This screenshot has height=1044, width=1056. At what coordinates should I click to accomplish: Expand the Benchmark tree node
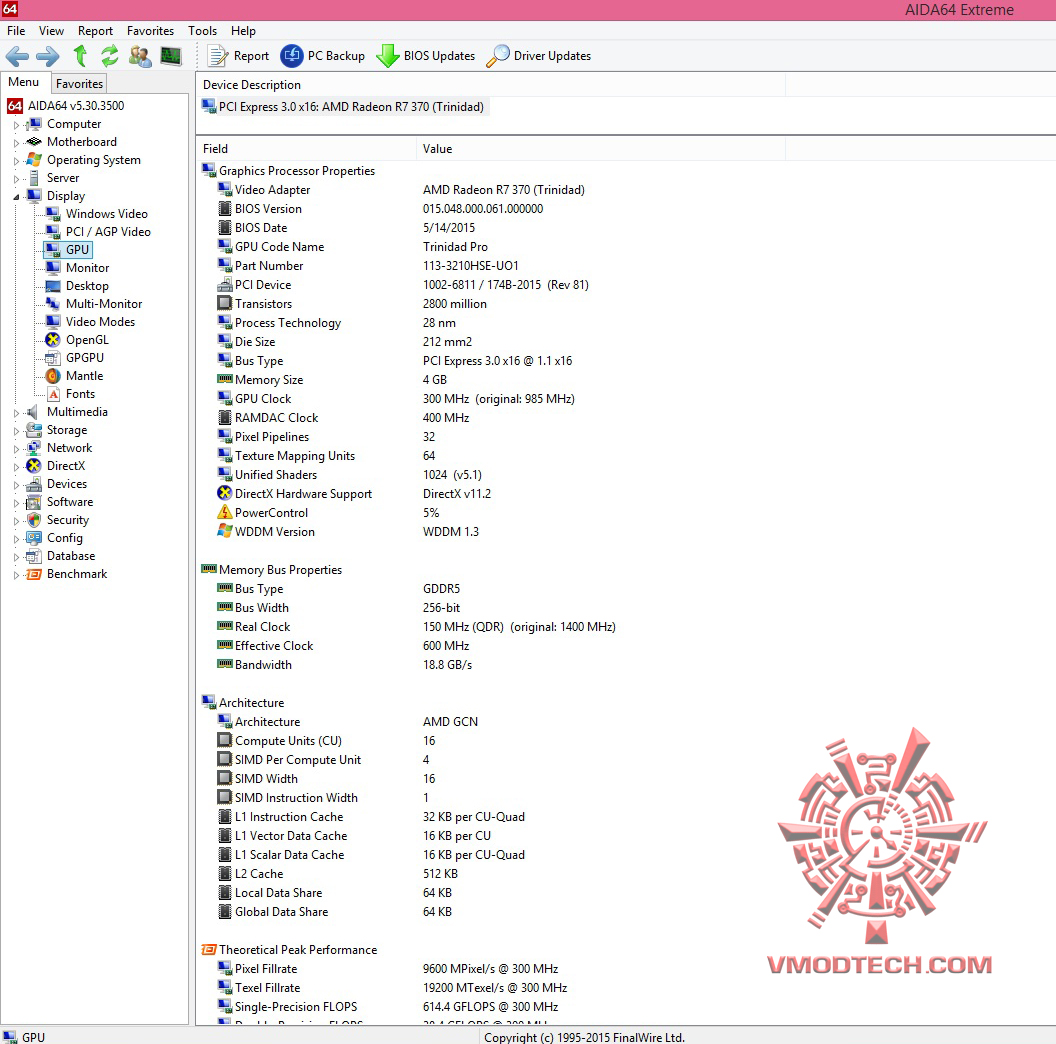pyautogui.click(x=16, y=575)
